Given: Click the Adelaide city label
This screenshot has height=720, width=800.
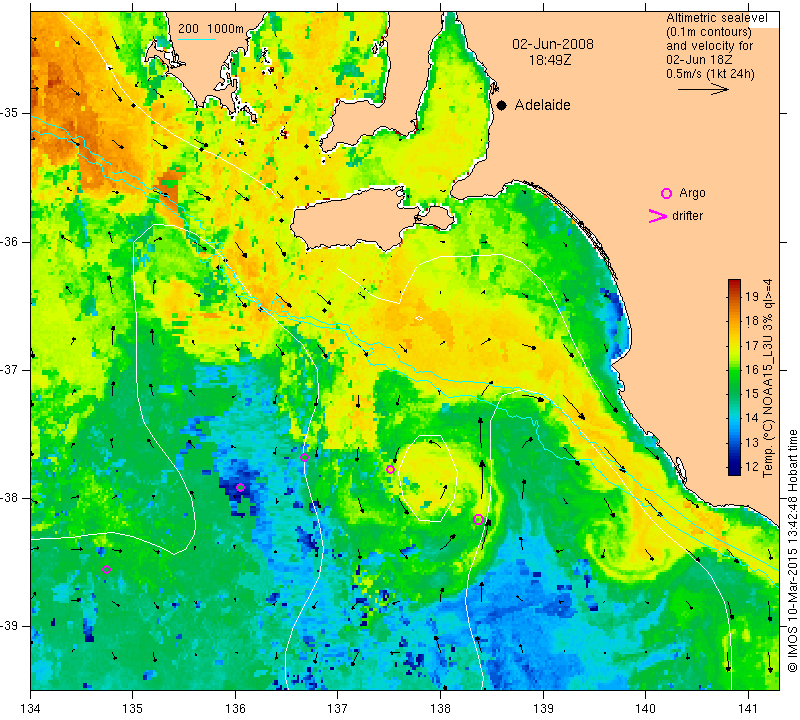Looking at the screenshot, I should (542, 105).
